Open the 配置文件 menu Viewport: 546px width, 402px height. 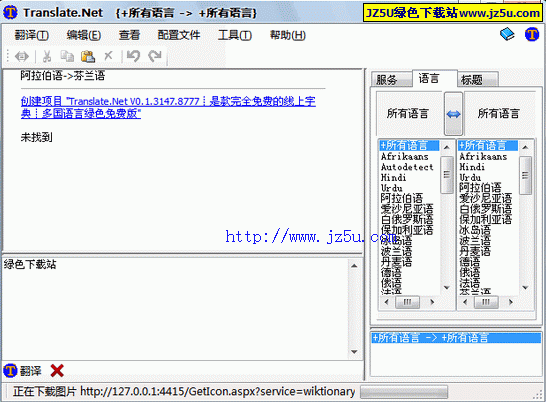tap(179, 35)
